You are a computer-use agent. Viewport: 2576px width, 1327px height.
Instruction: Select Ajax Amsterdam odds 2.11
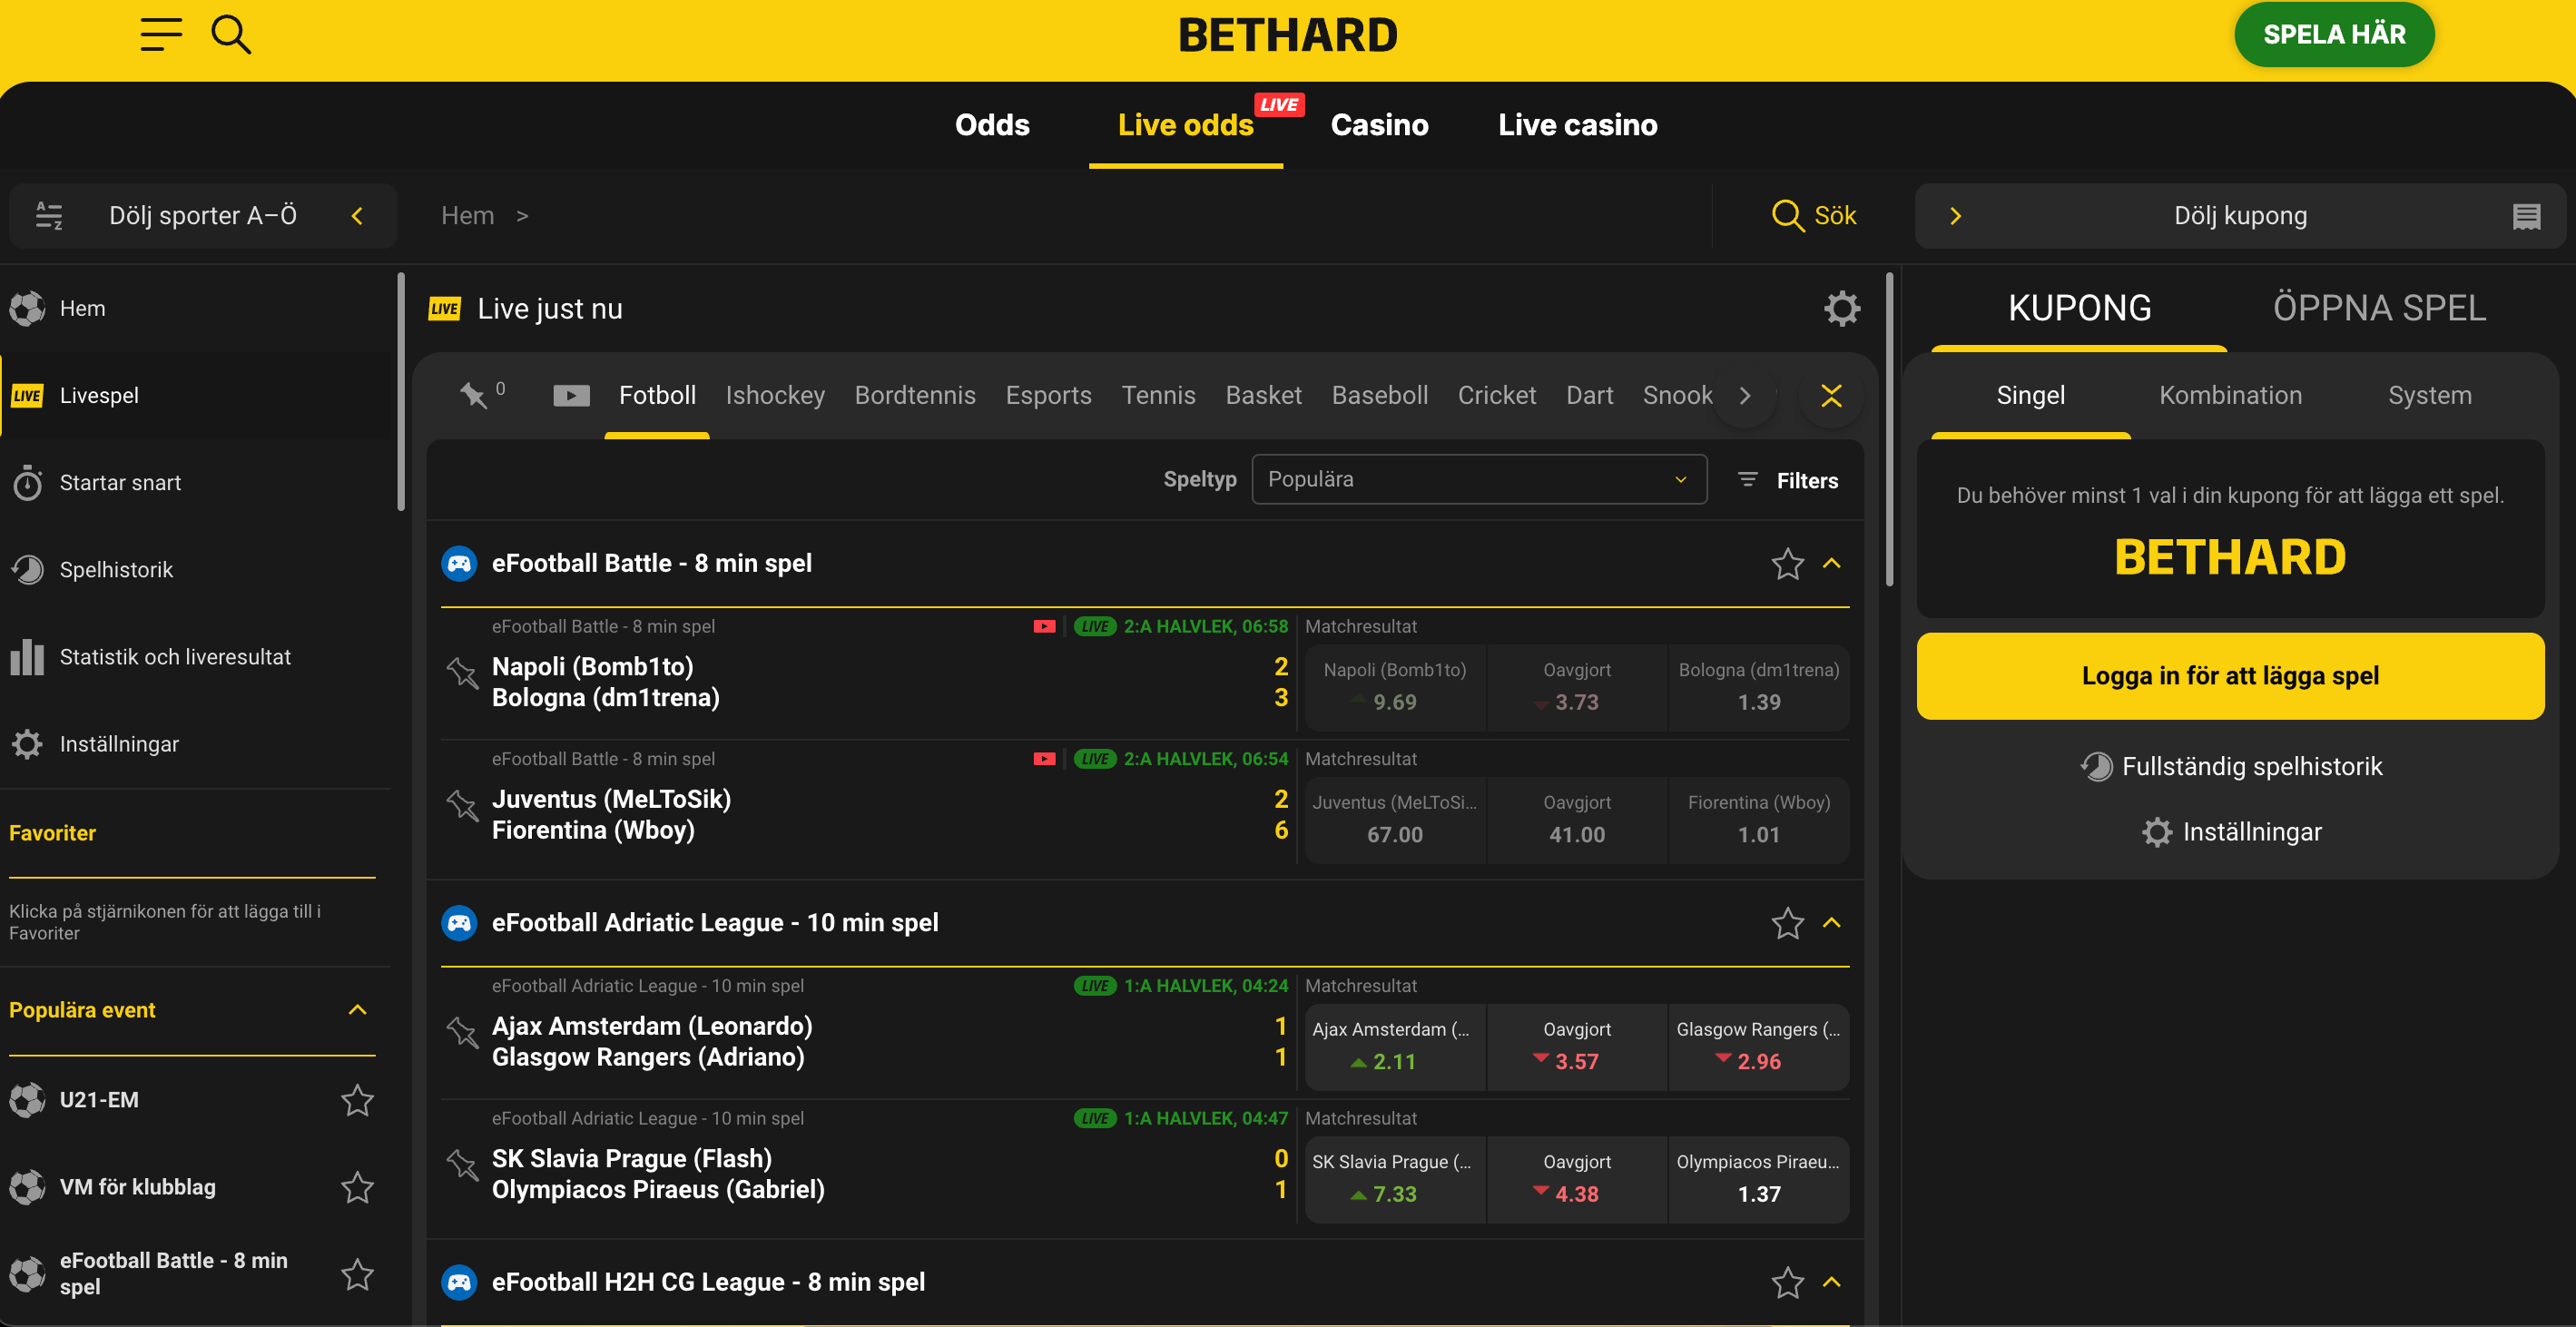(x=1395, y=1046)
